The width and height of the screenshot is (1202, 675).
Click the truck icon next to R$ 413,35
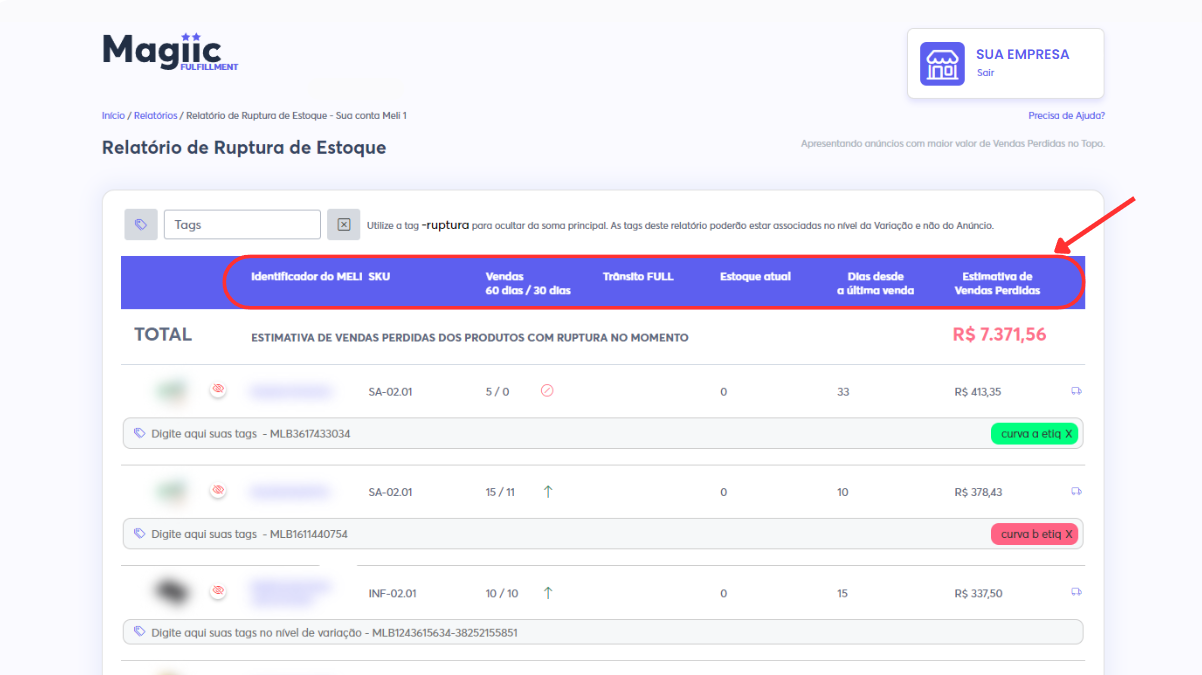click(x=1076, y=391)
